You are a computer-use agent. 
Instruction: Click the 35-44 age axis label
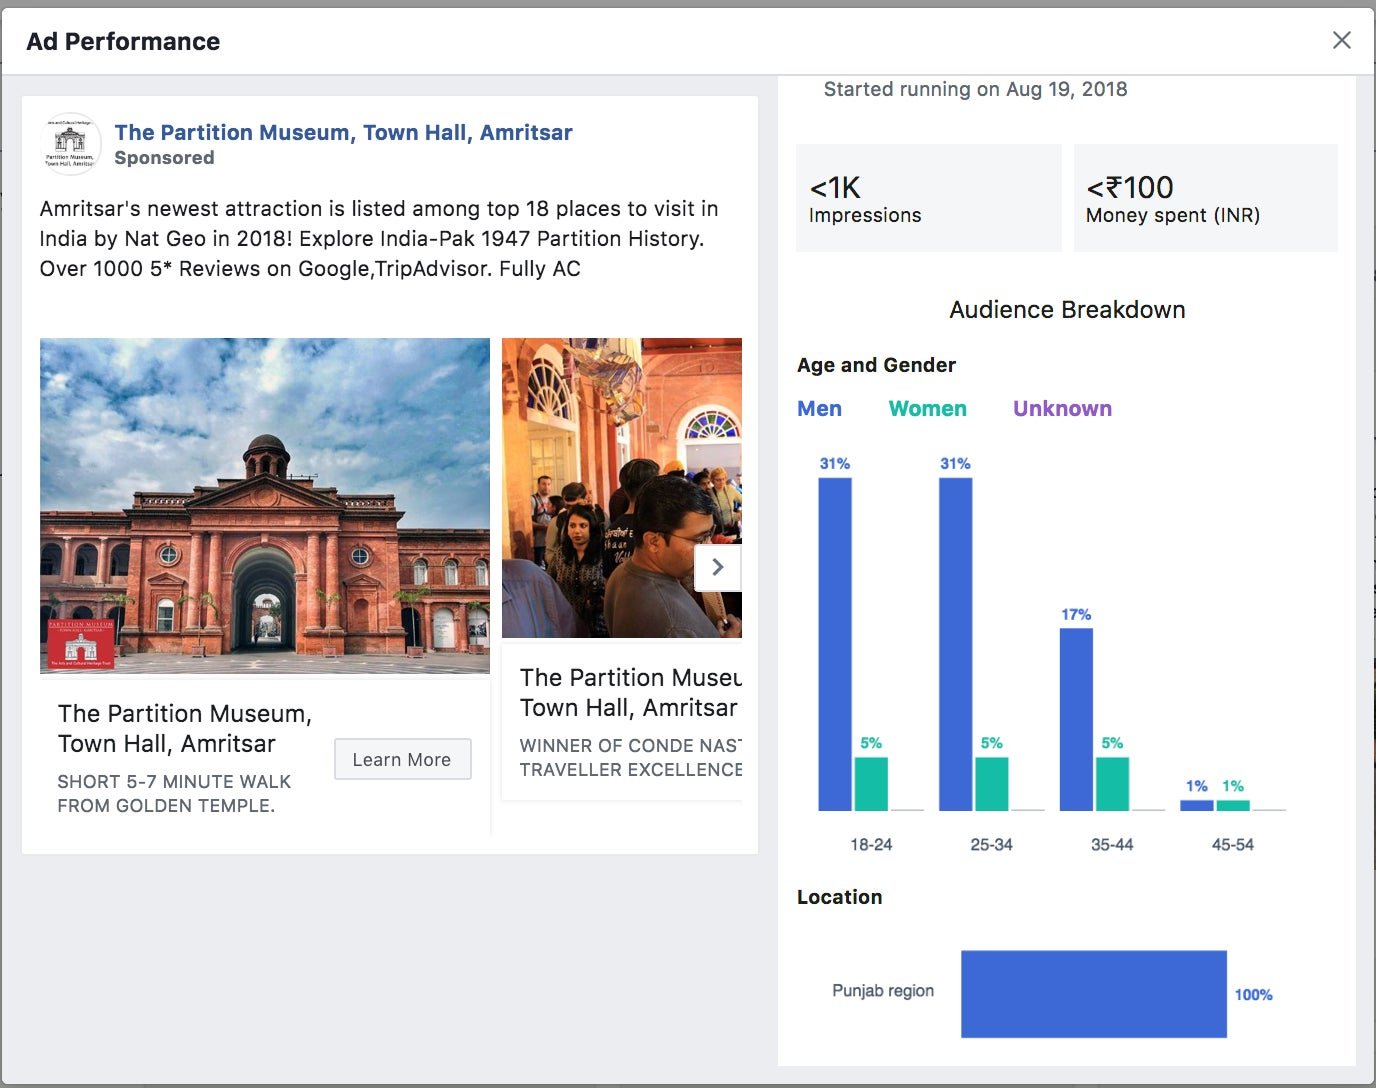[1112, 845]
